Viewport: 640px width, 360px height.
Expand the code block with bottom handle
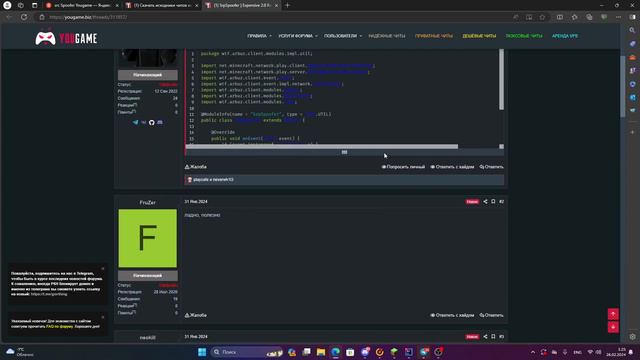tap(344, 152)
